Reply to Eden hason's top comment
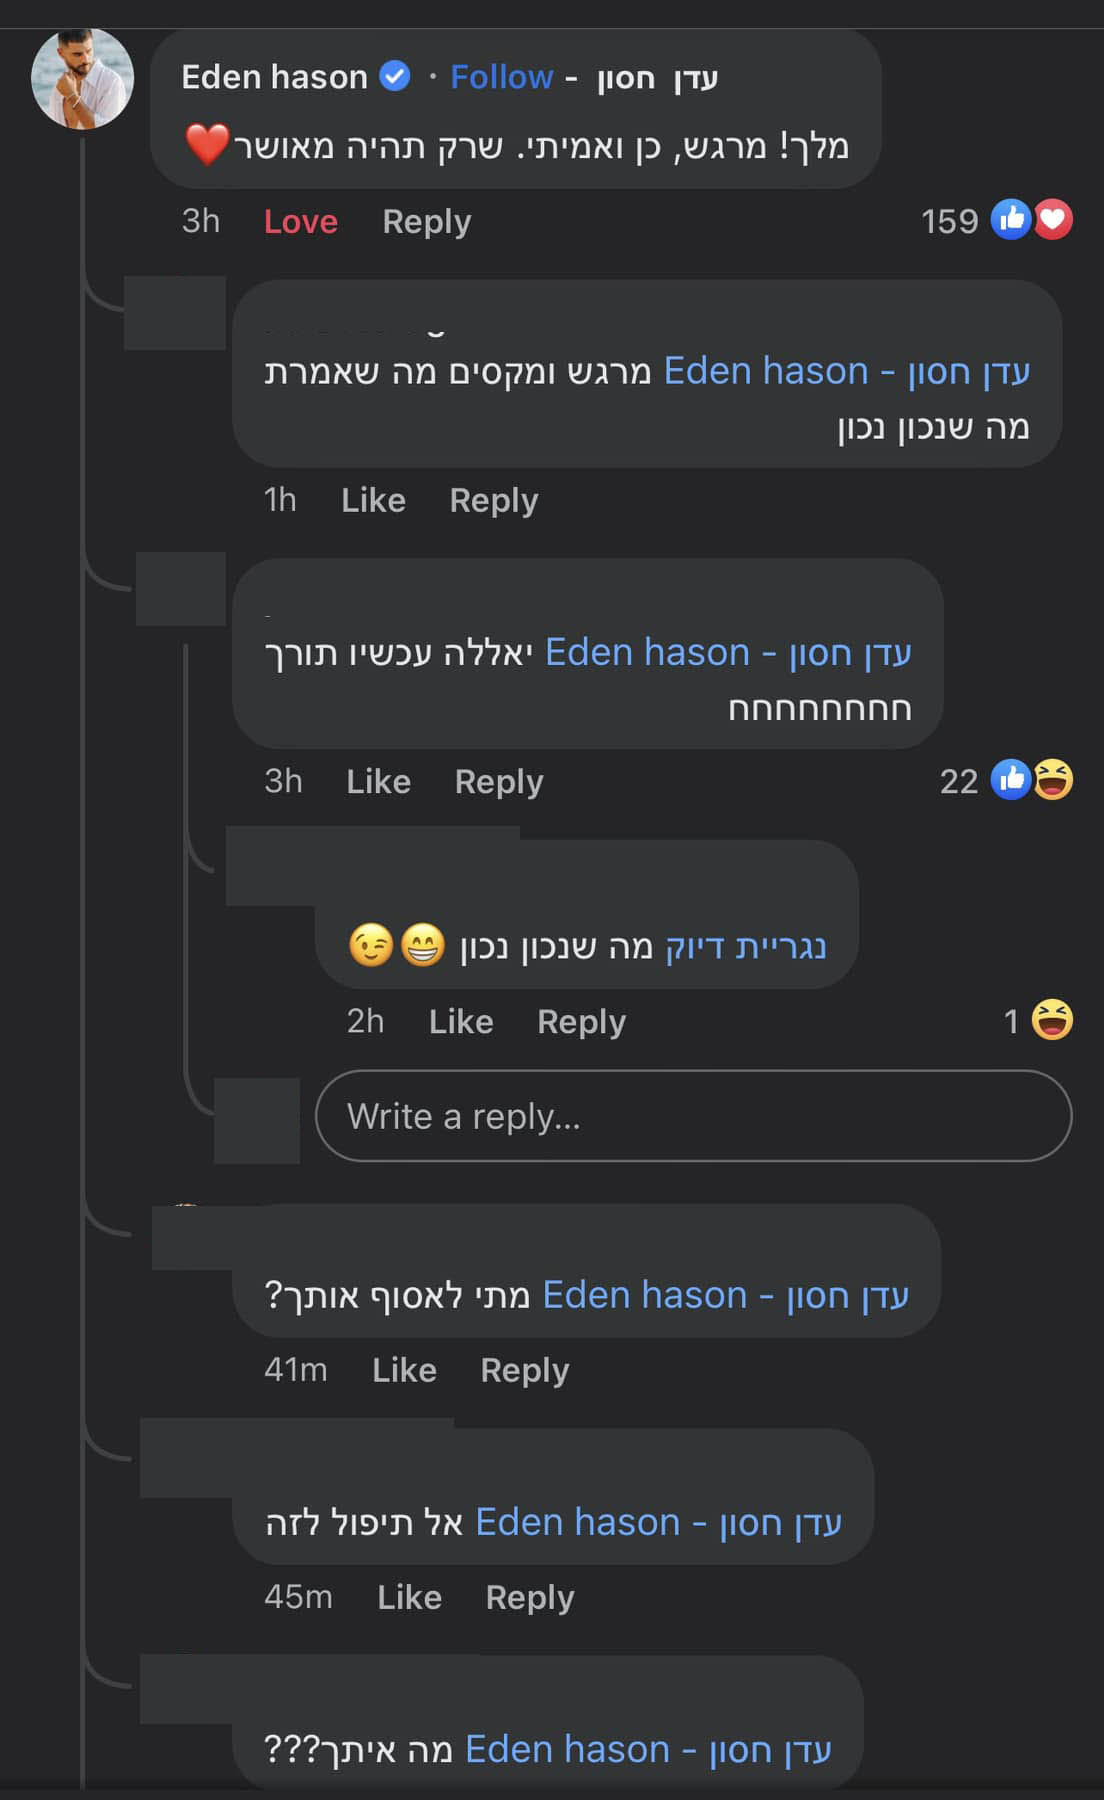 coord(426,221)
